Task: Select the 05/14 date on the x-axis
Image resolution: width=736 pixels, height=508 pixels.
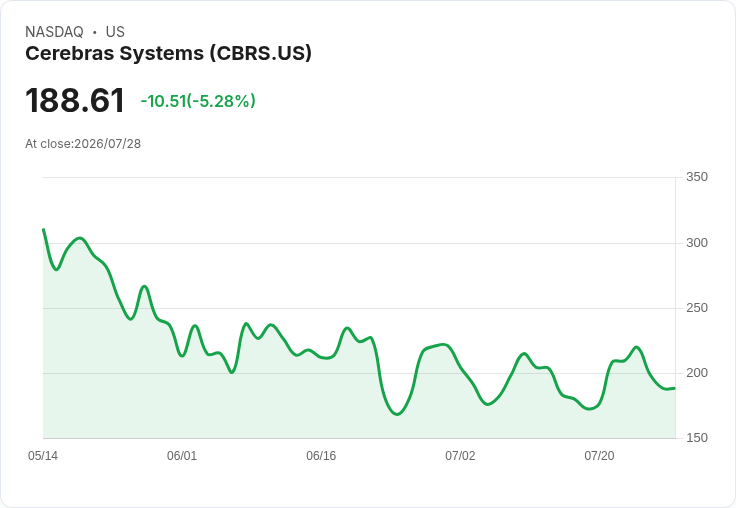Action: click(x=43, y=455)
